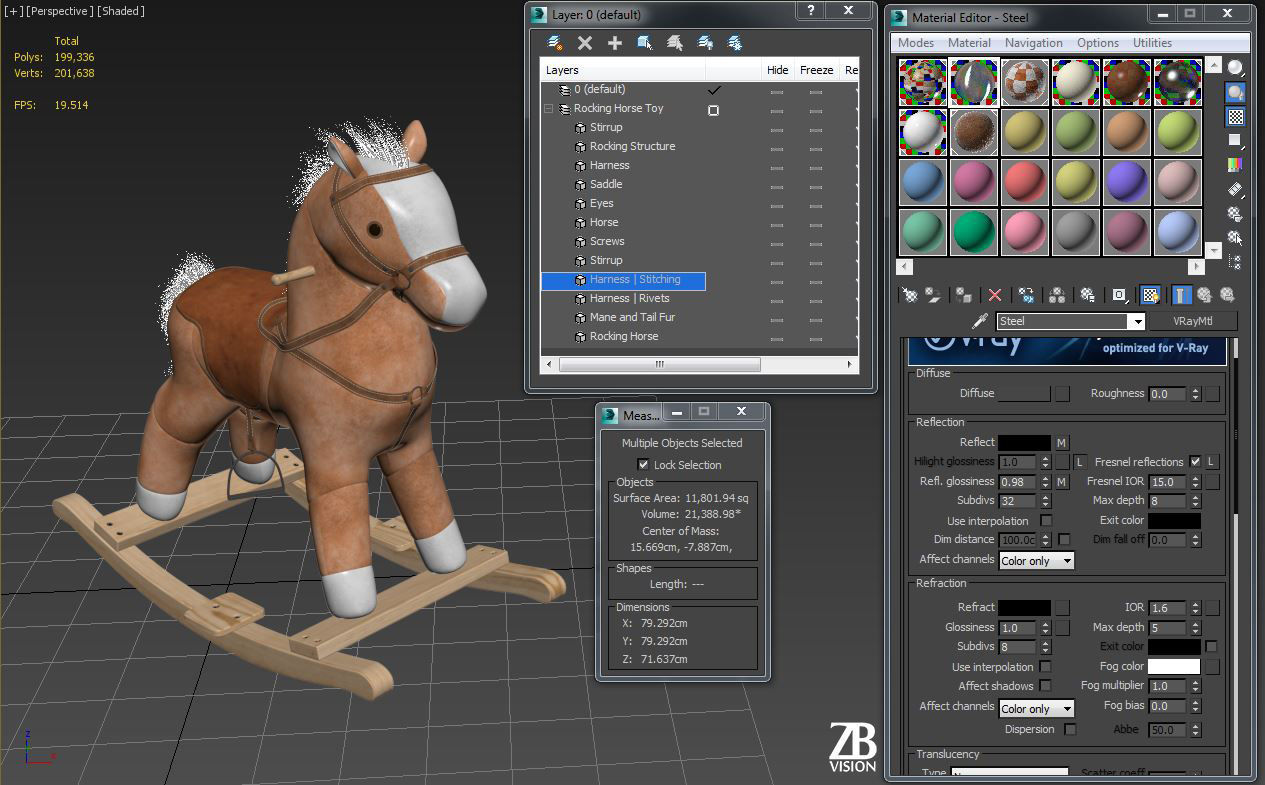Toggle Fresnel reflections checkbox

1195,462
